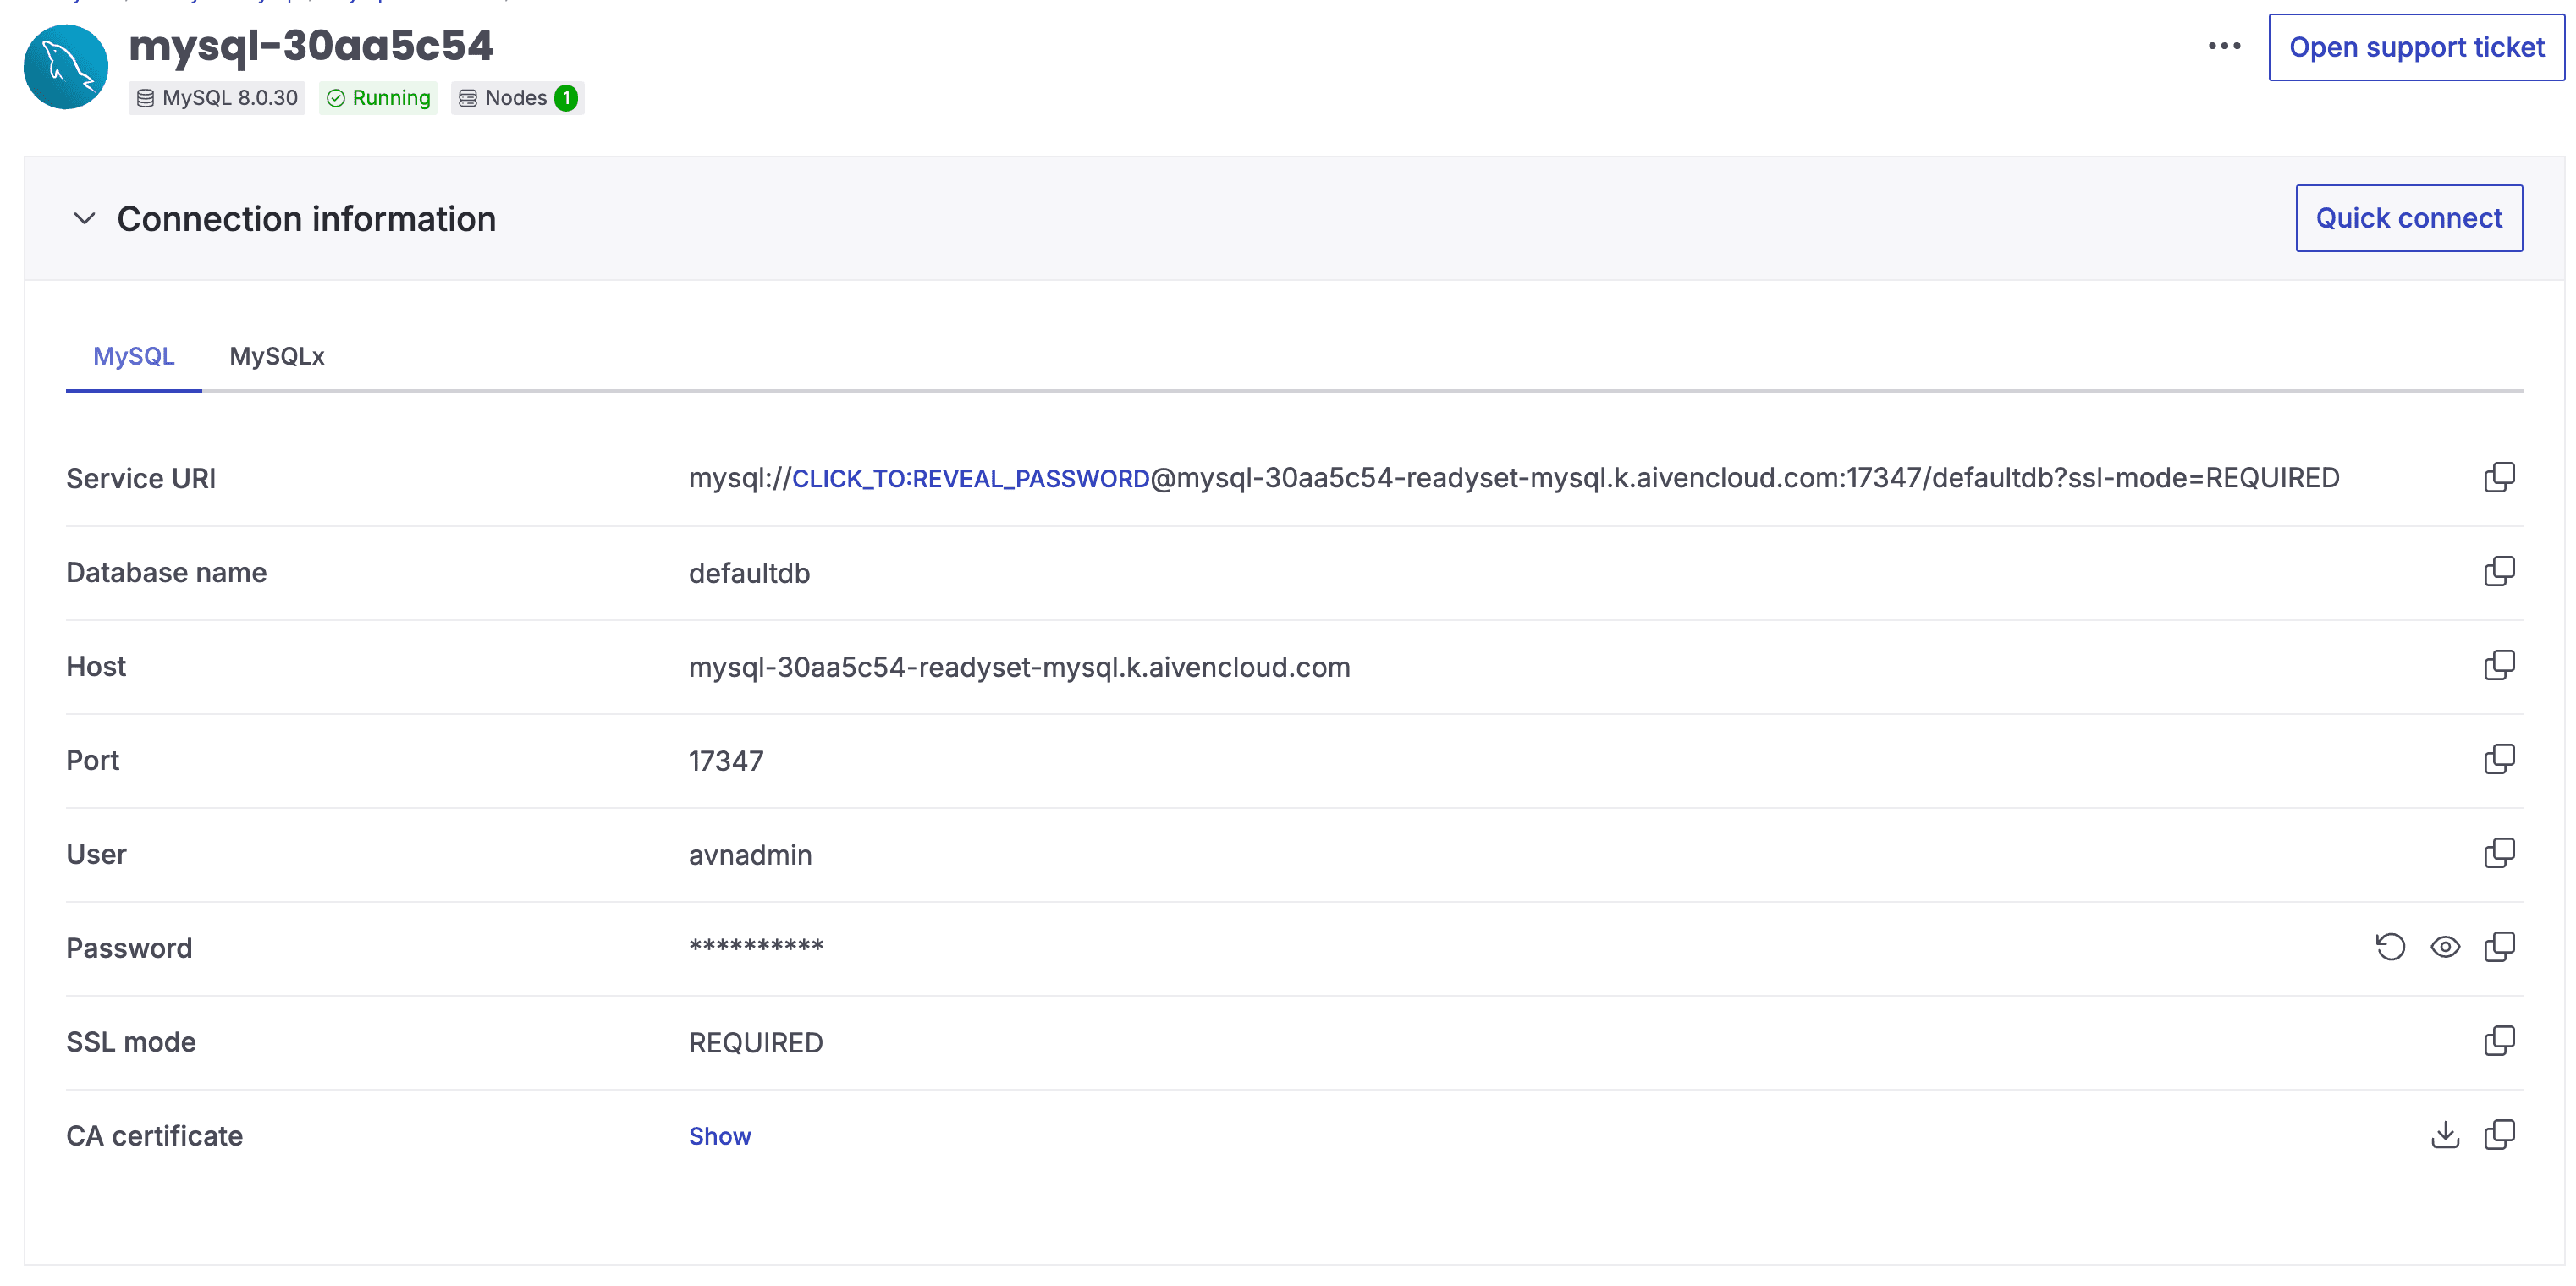Select the MySQL tab
The height and width of the screenshot is (1286, 2576).
[x=134, y=357]
